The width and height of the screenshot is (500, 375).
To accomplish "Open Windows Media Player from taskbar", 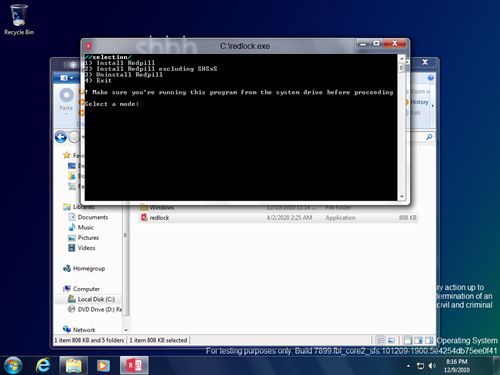I will pyautogui.click(x=103, y=366).
